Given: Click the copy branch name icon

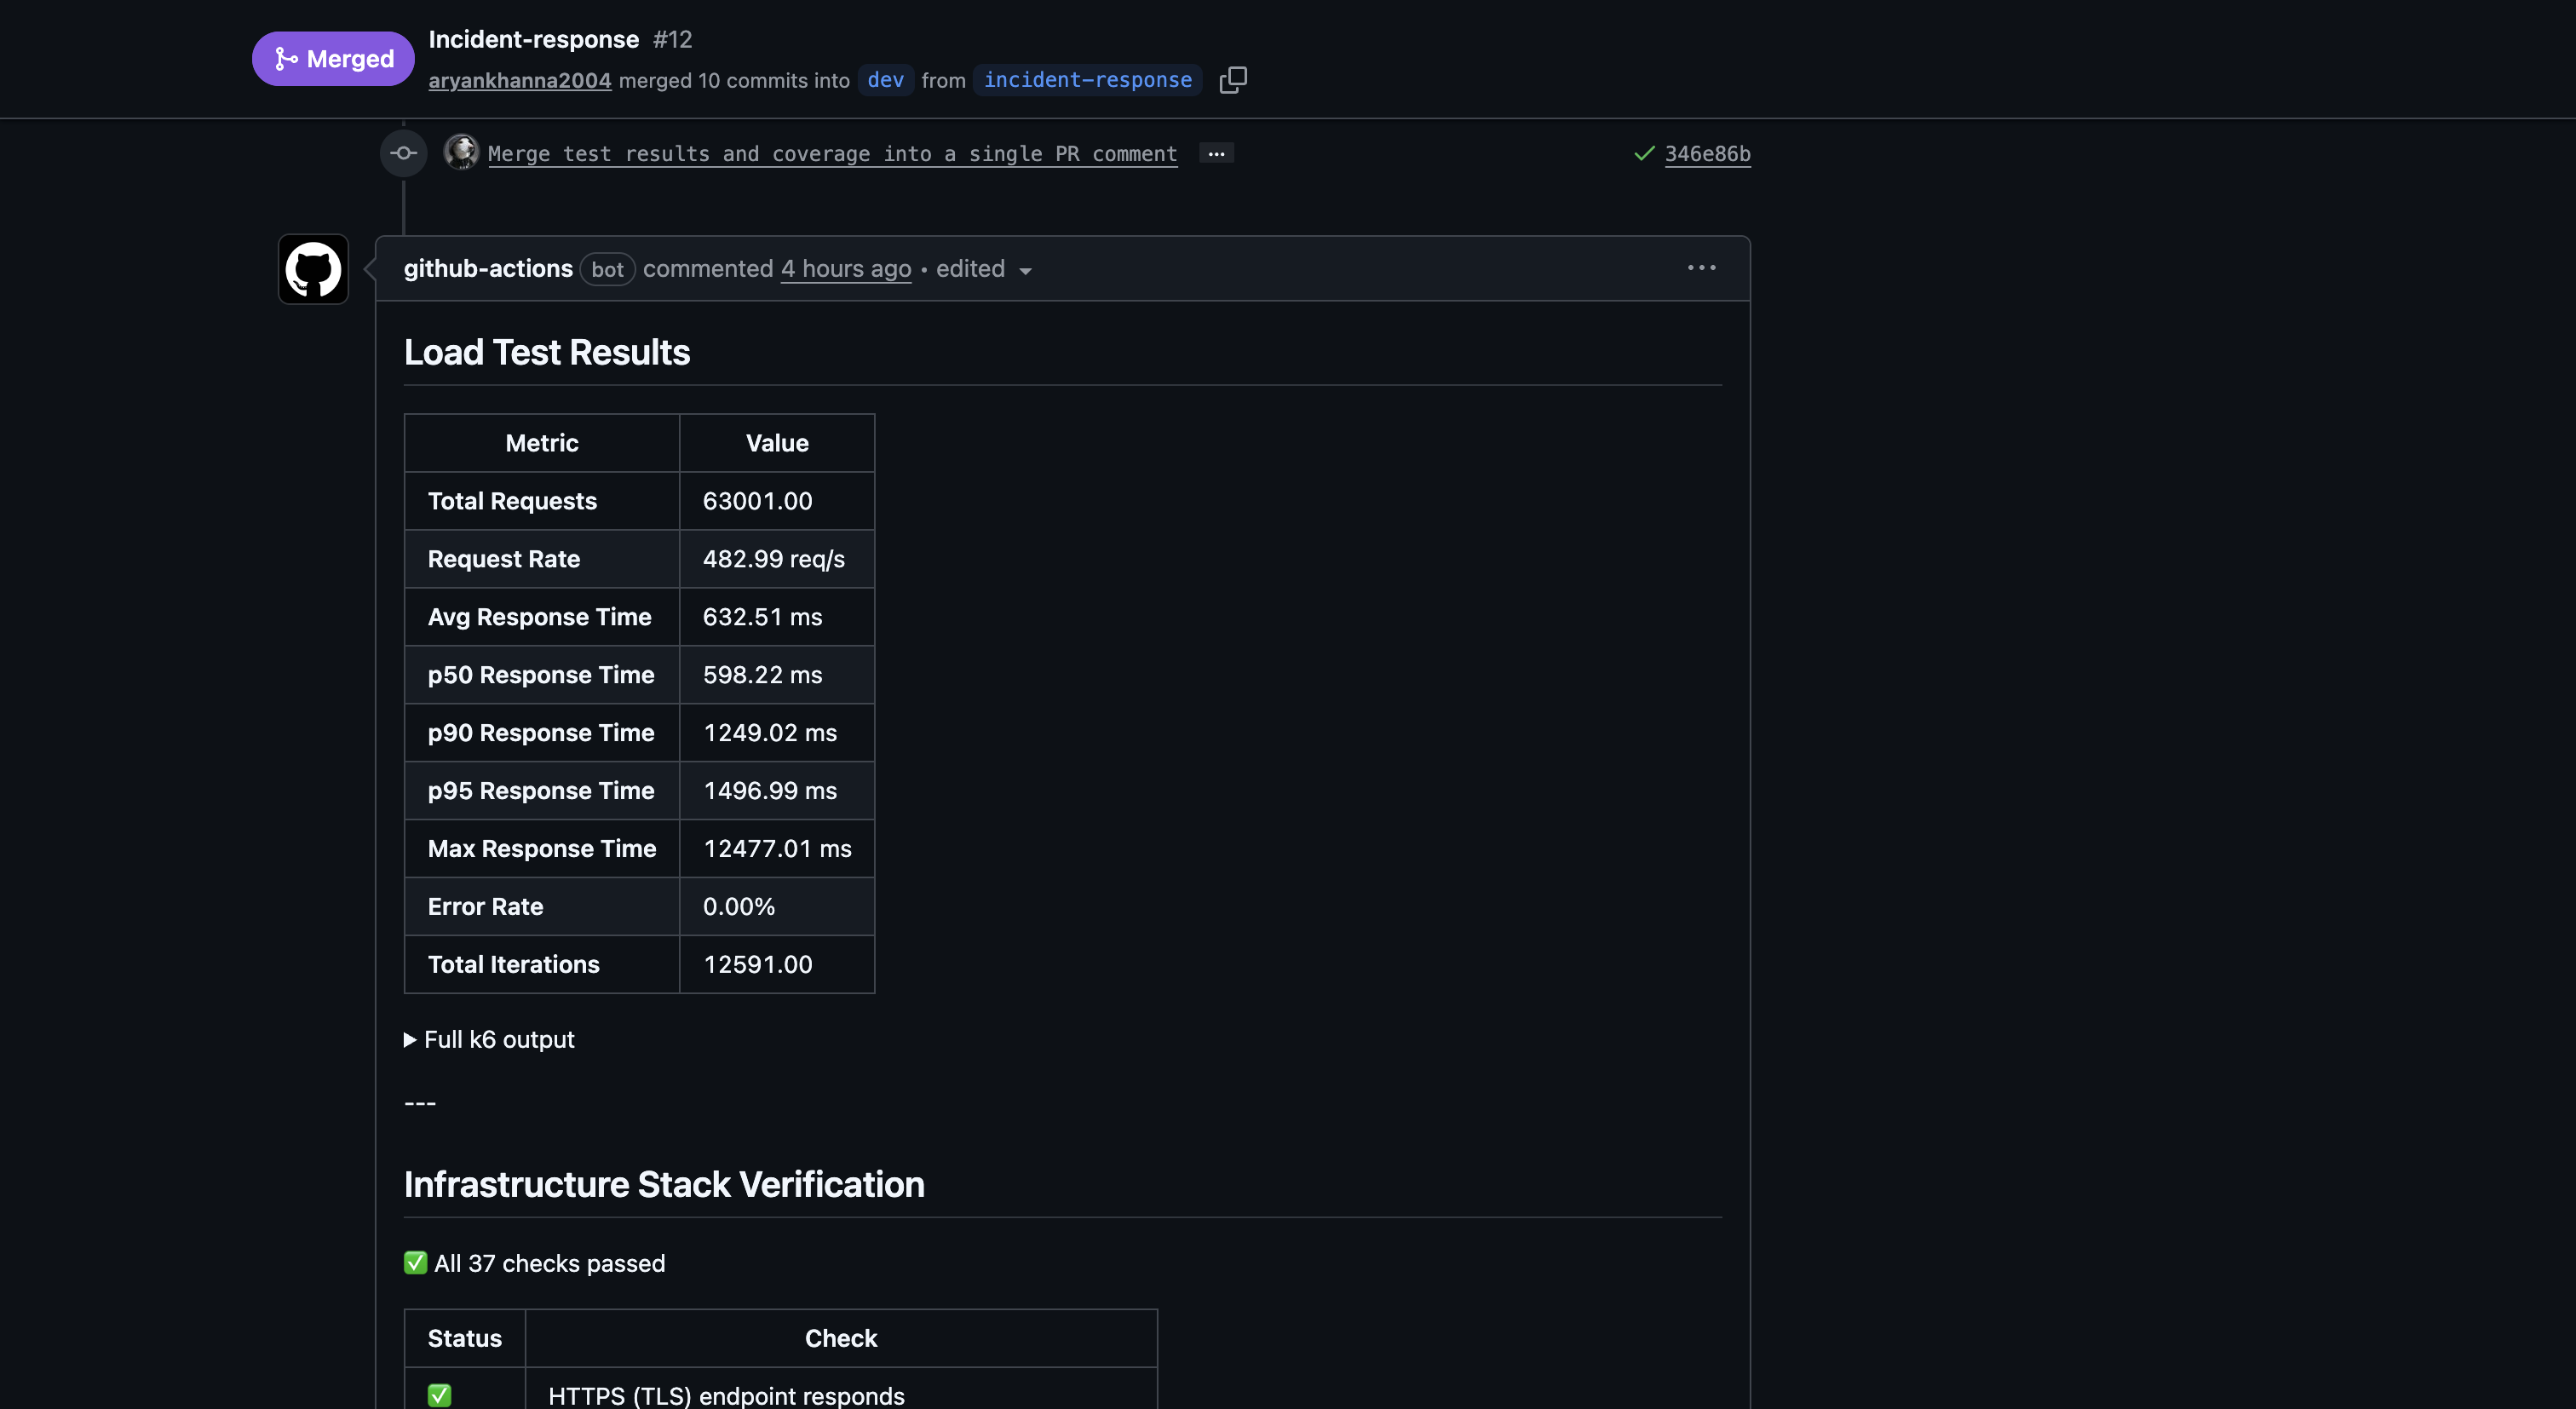Looking at the screenshot, I should [x=1233, y=80].
